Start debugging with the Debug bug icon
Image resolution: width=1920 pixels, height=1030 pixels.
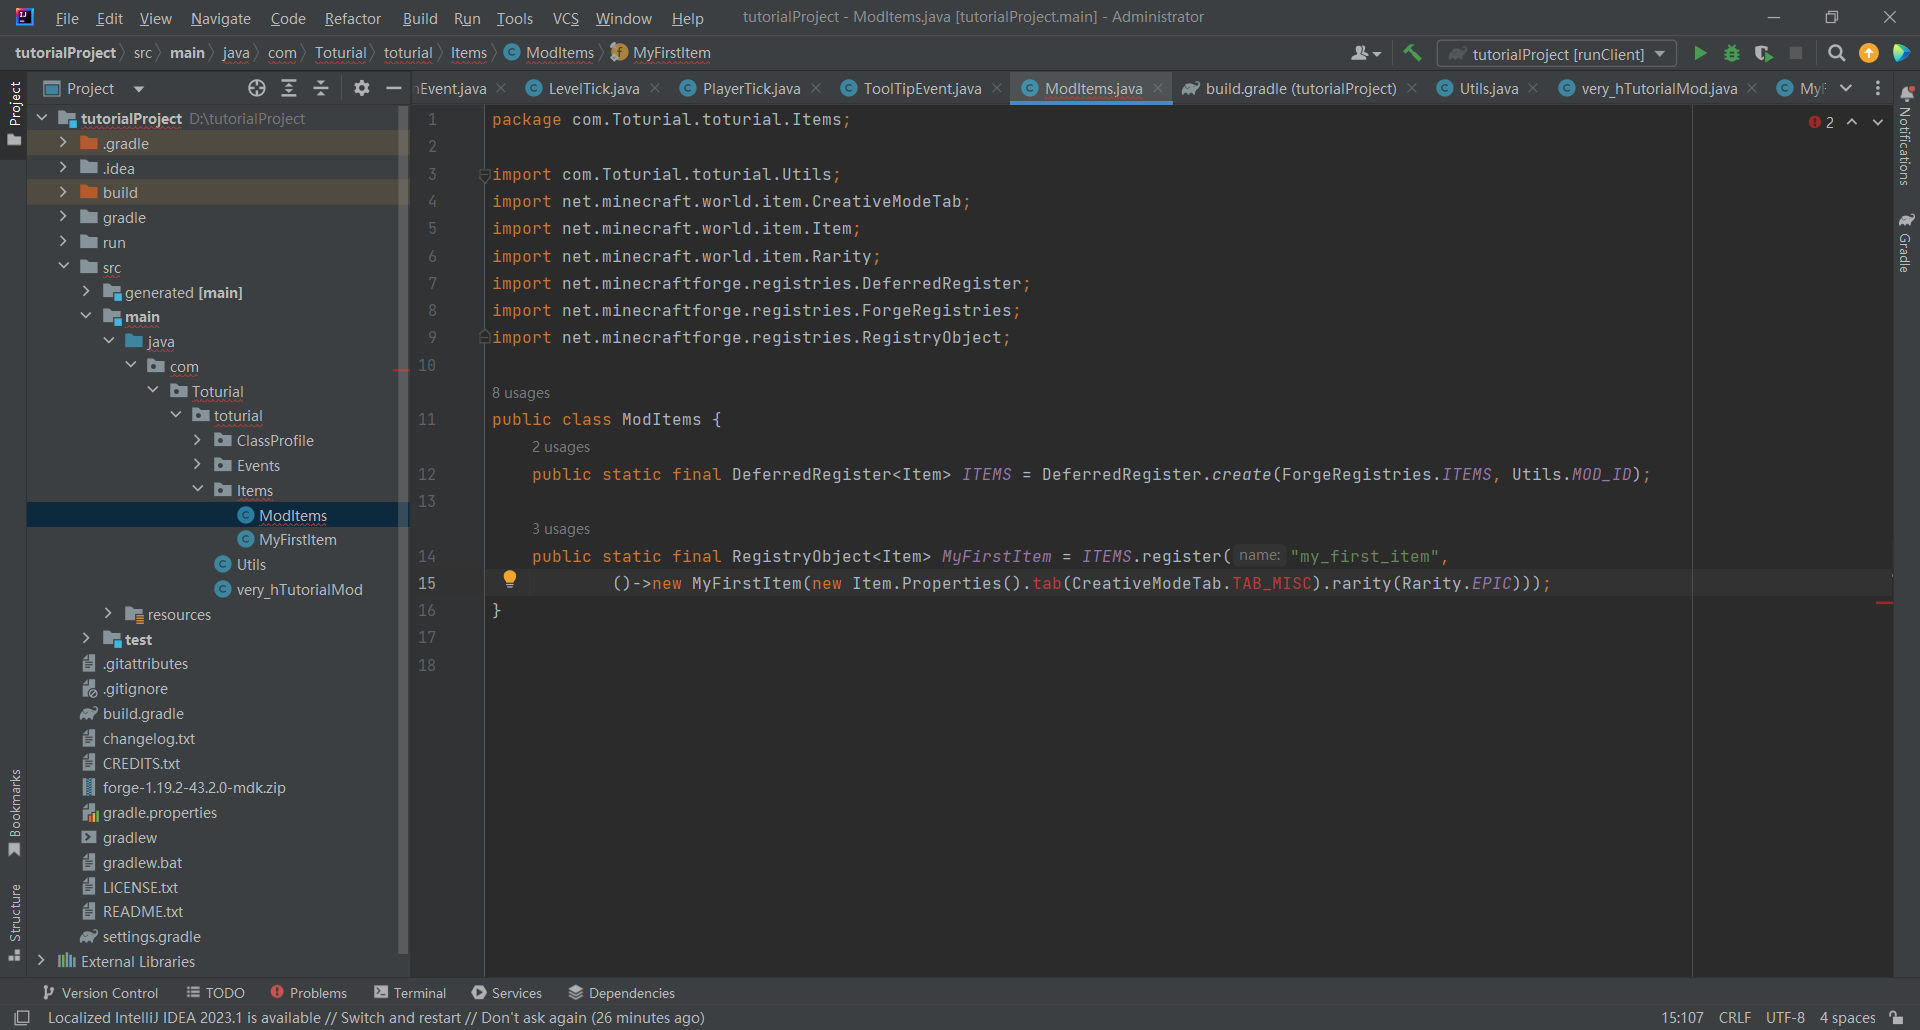(x=1732, y=54)
